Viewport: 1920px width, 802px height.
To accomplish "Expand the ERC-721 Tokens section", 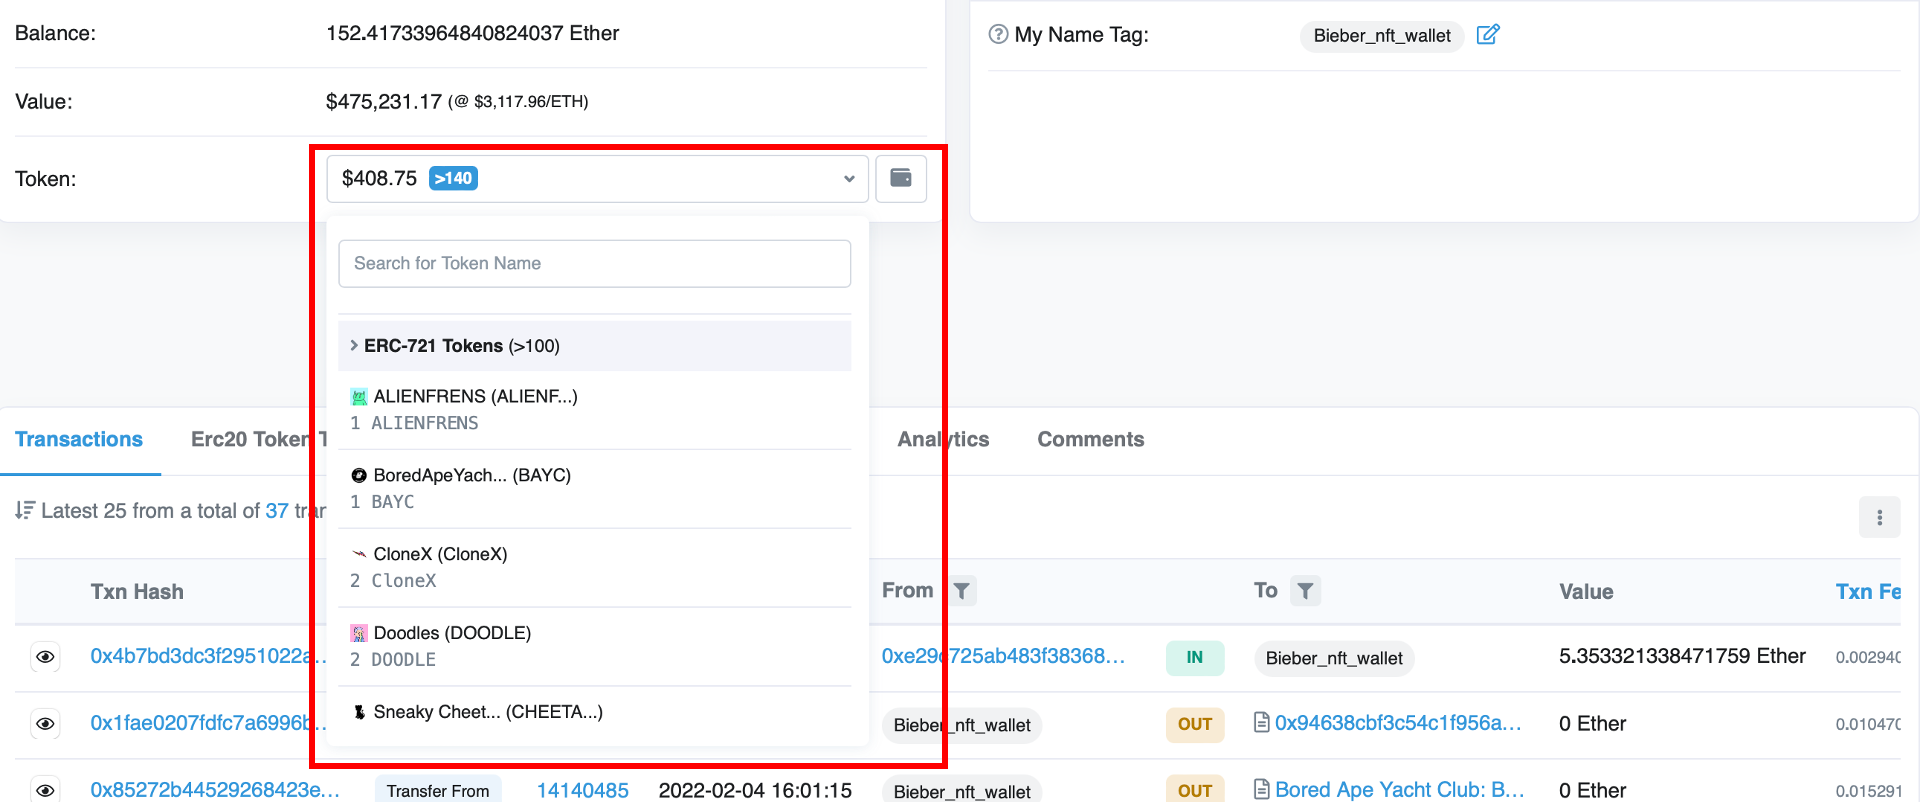I will [595, 346].
